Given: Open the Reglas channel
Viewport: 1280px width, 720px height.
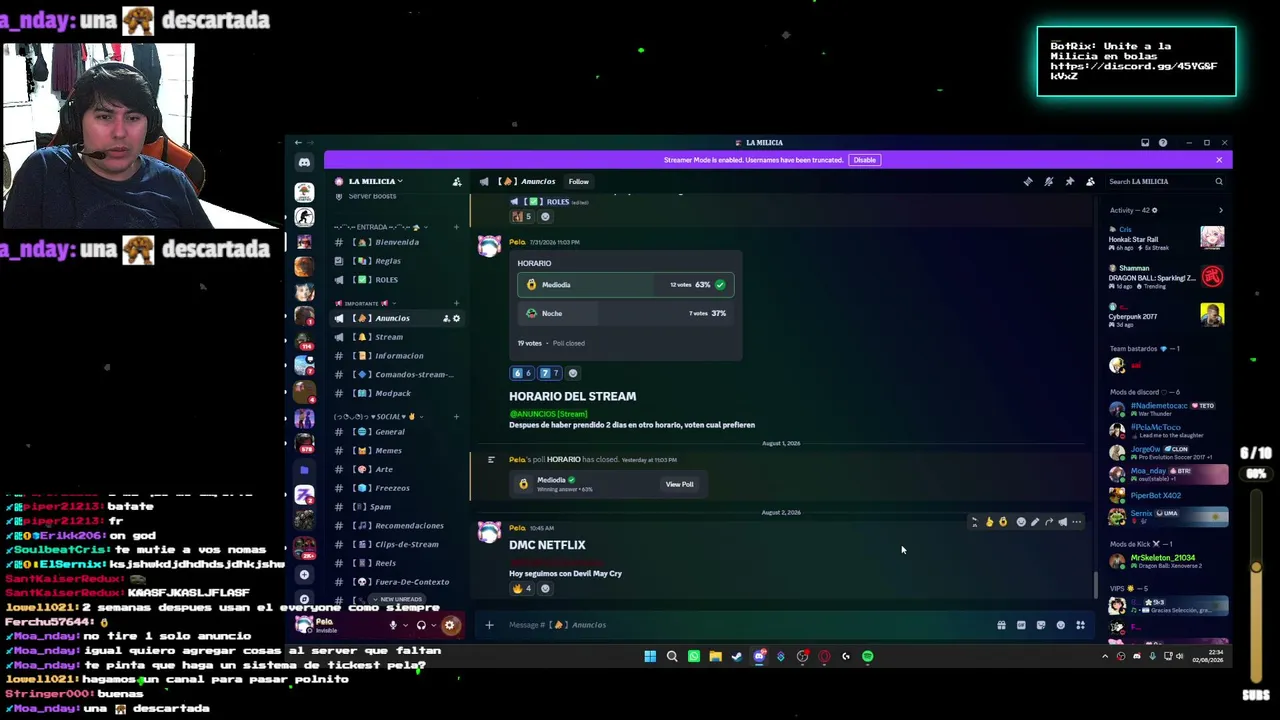Looking at the screenshot, I should point(397,261).
